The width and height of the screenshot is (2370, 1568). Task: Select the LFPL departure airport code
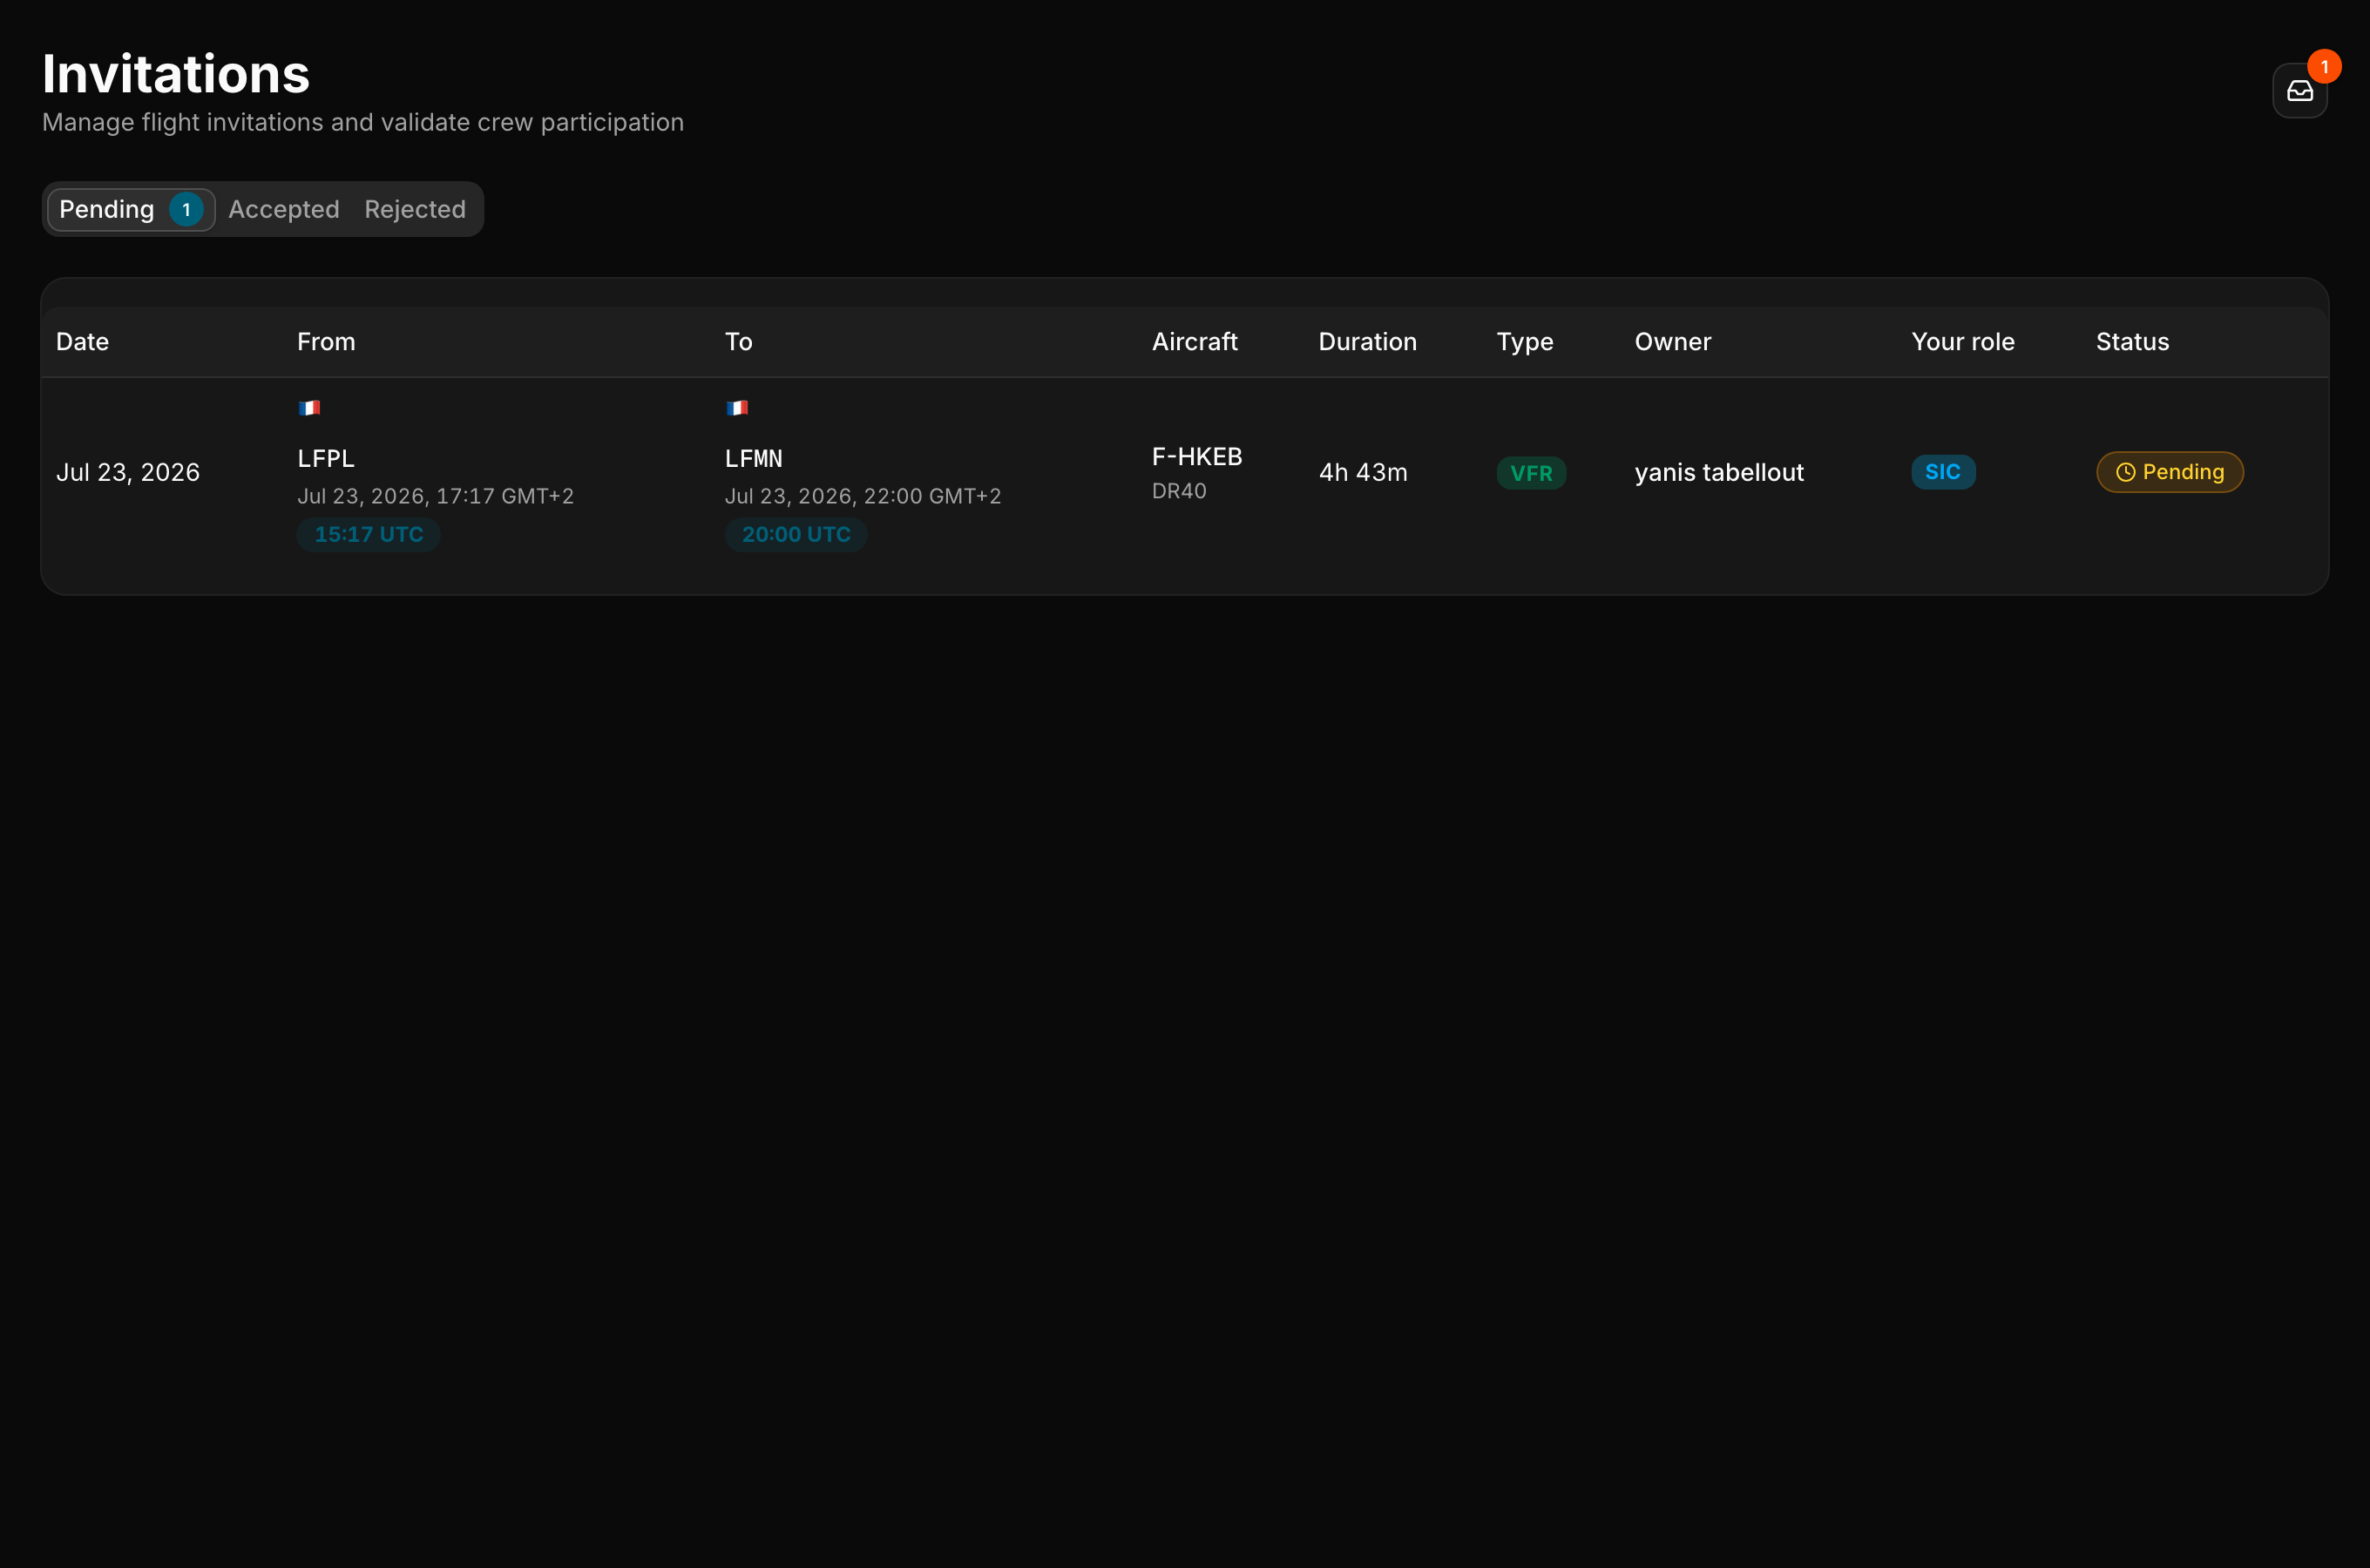pyautogui.click(x=326, y=459)
